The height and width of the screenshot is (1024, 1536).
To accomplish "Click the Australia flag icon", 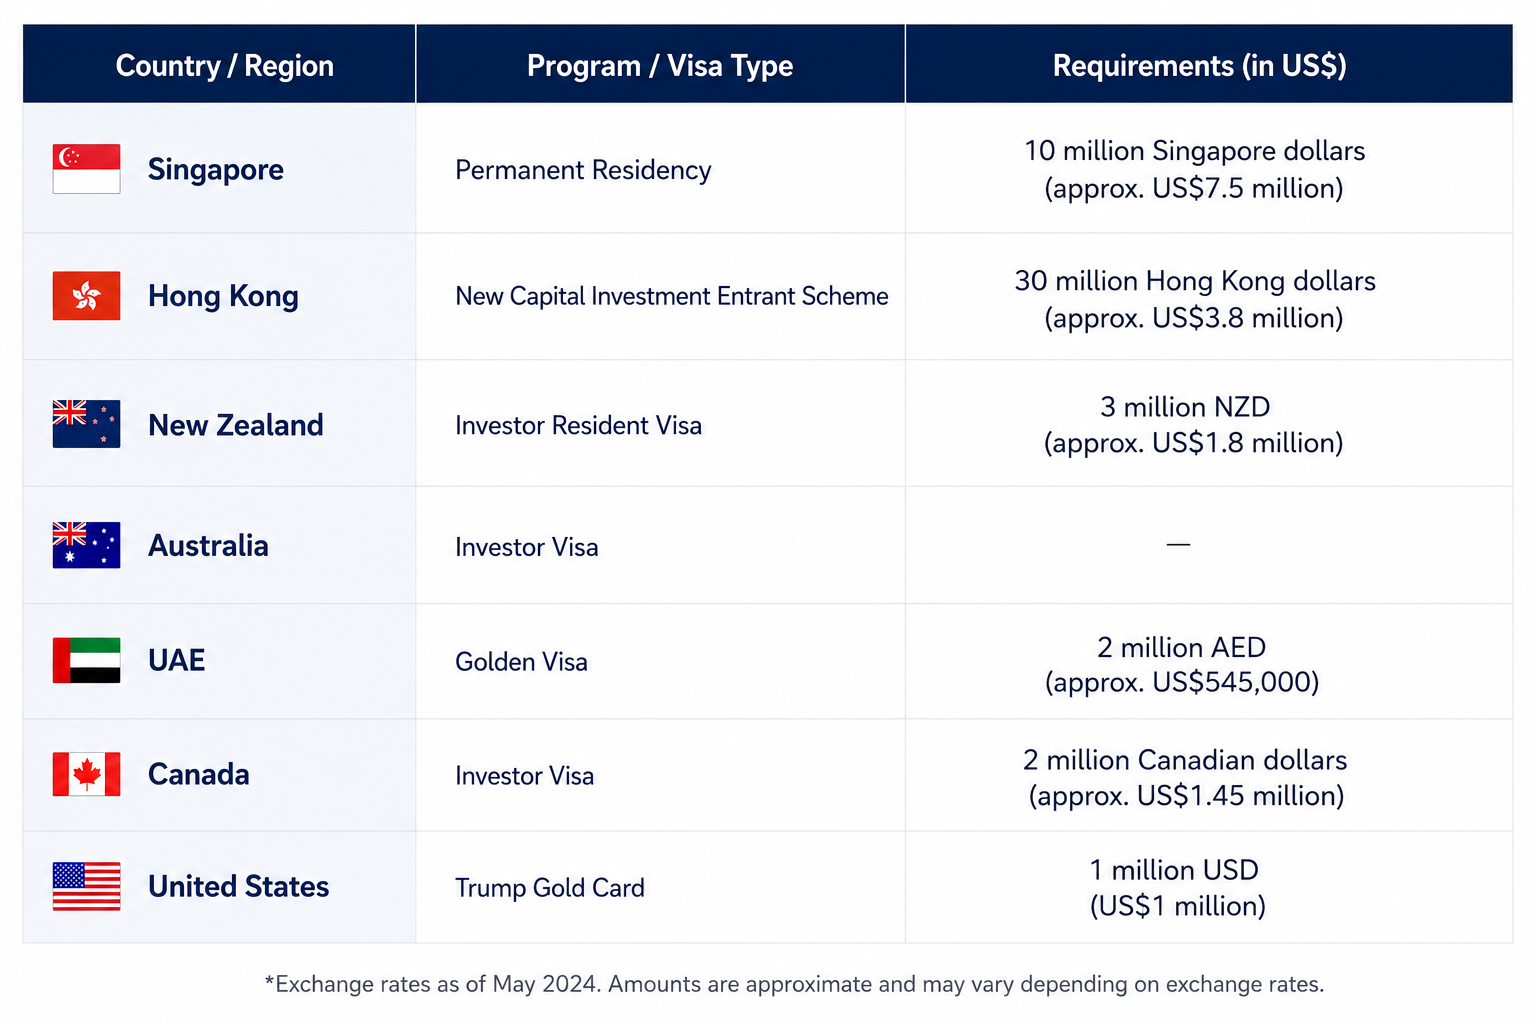I will [x=86, y=545].
